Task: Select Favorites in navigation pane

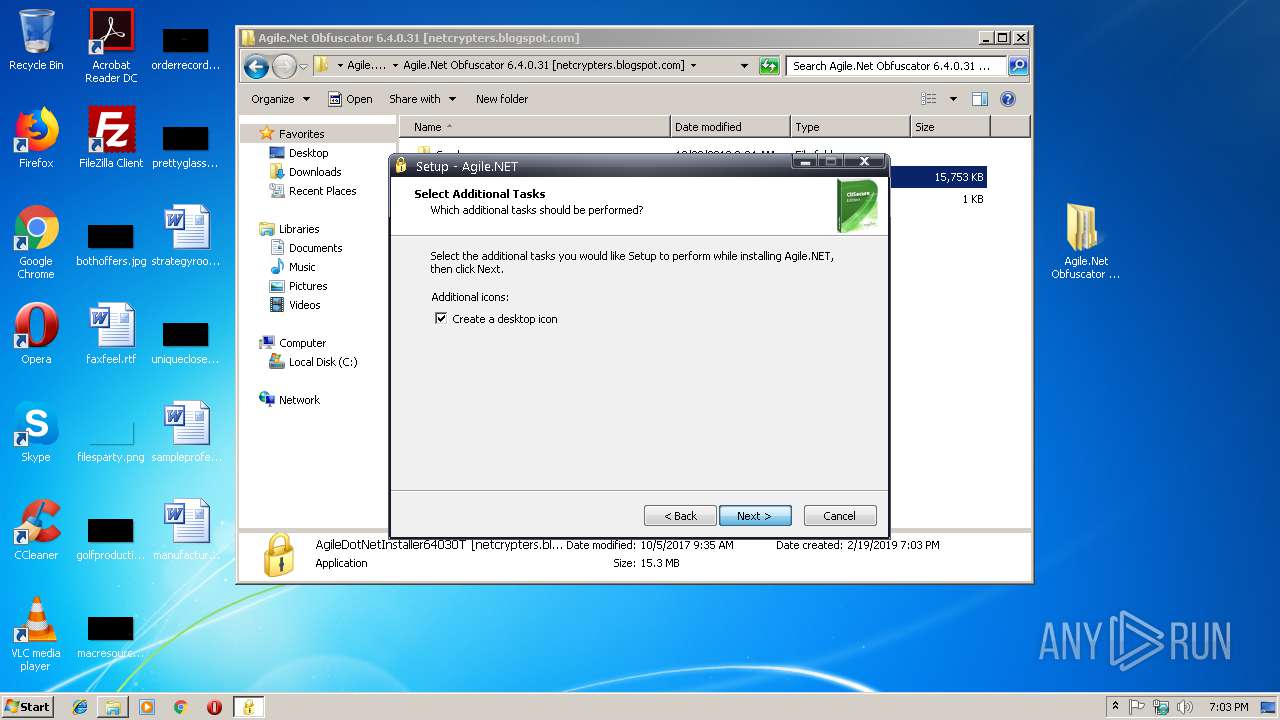Action: click(301, 134)
